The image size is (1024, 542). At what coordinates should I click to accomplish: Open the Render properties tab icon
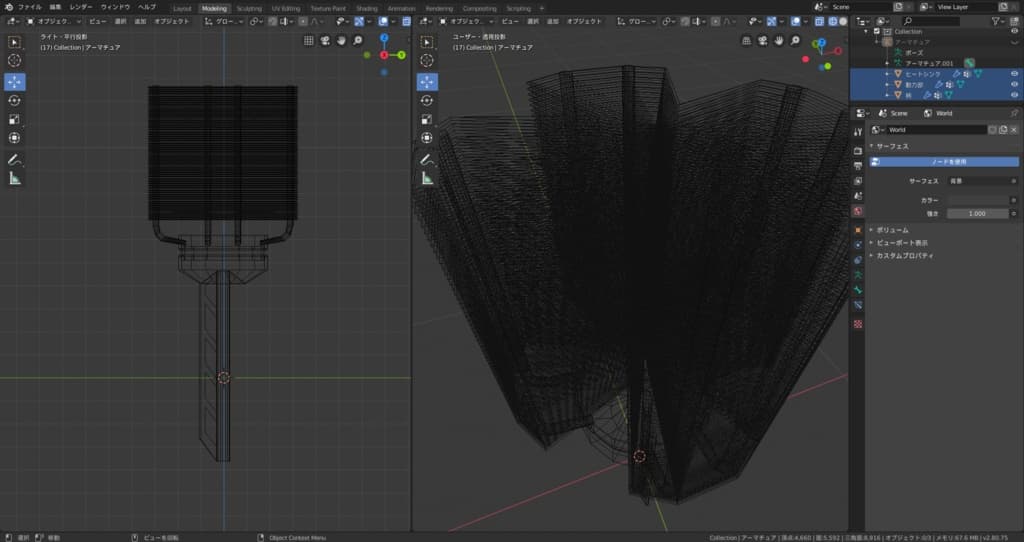858,150
